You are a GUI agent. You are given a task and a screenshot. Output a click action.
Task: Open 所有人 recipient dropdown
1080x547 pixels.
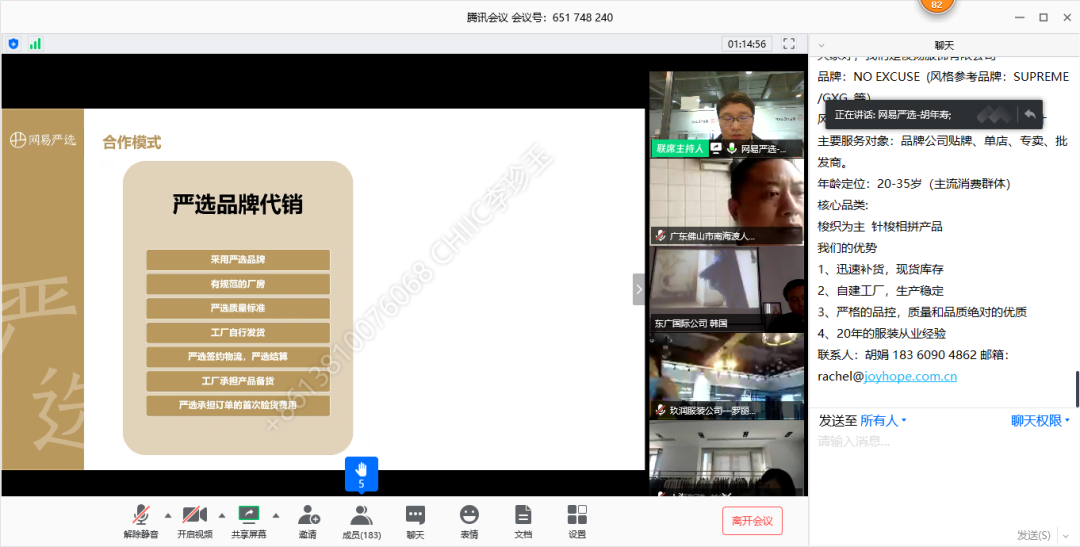884,420
